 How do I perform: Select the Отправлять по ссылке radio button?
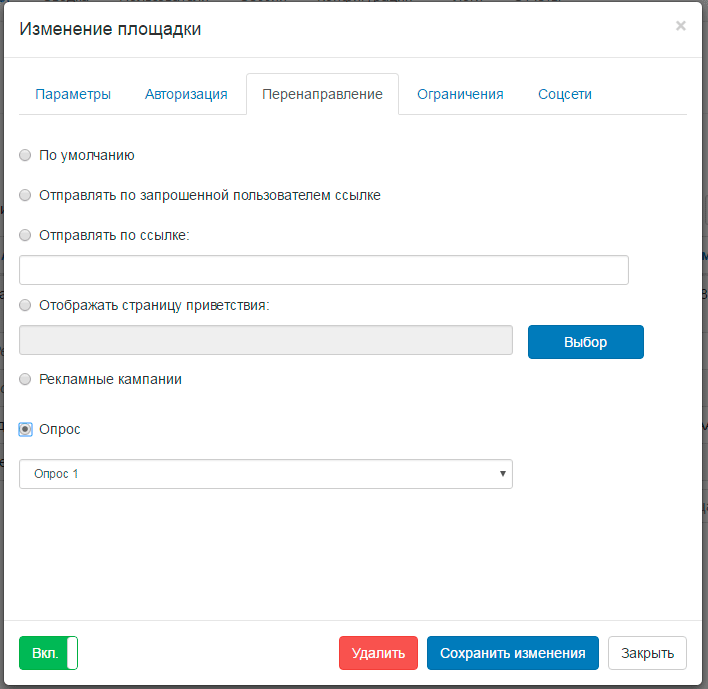26,235
